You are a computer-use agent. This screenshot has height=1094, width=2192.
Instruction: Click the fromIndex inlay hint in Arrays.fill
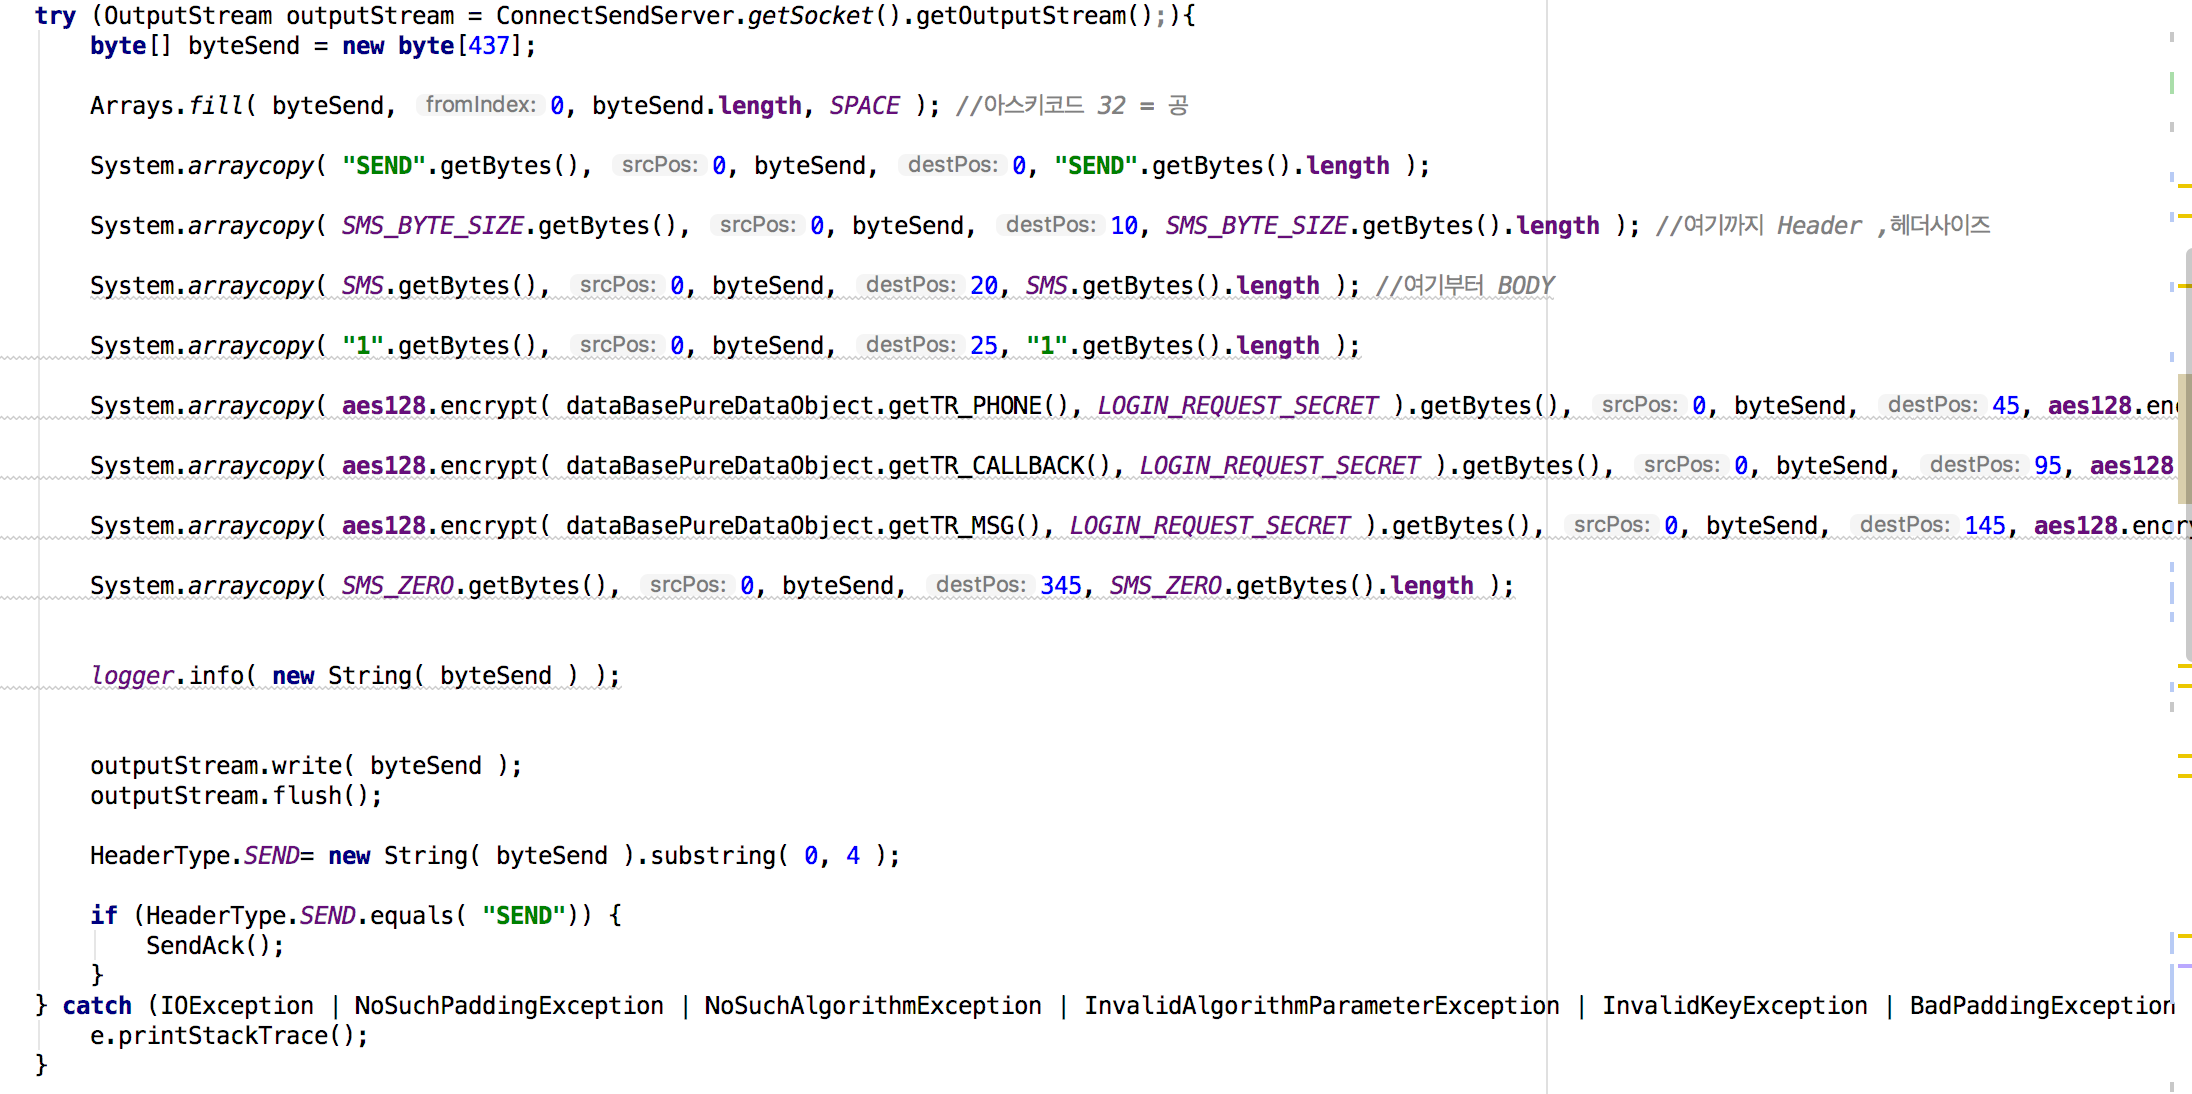480,105
